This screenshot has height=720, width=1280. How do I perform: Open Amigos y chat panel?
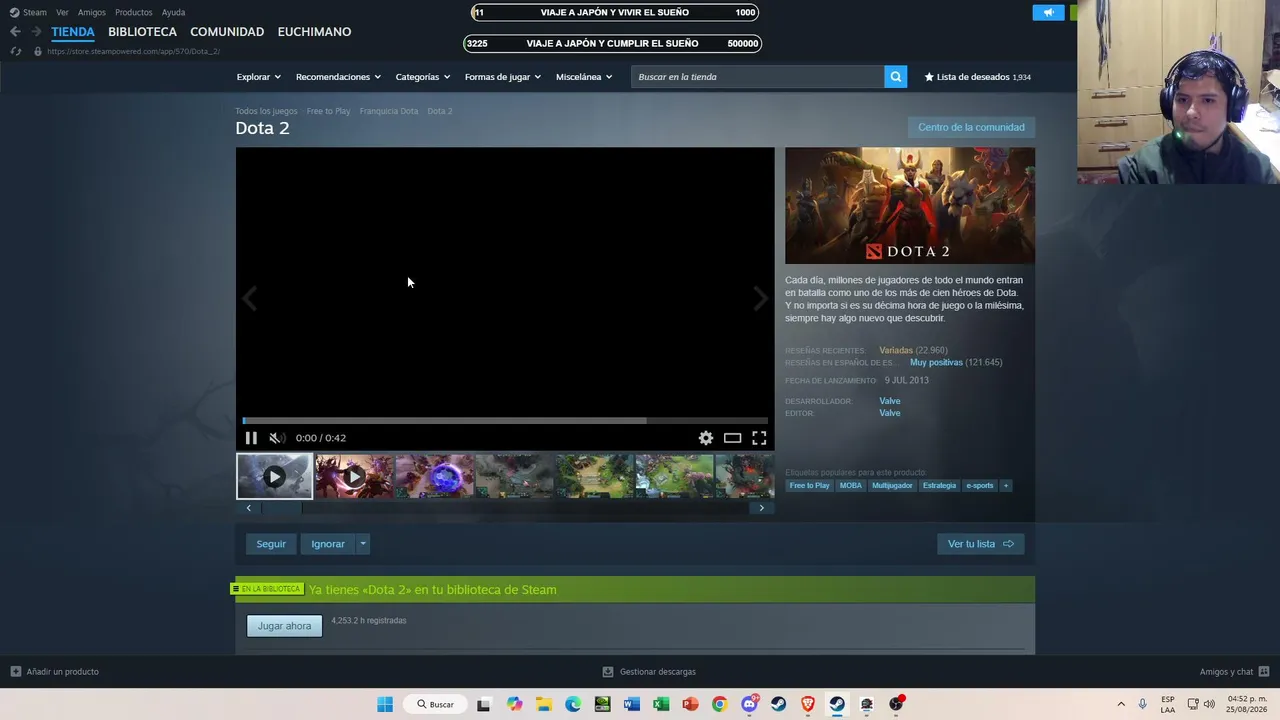(1235, 672)
